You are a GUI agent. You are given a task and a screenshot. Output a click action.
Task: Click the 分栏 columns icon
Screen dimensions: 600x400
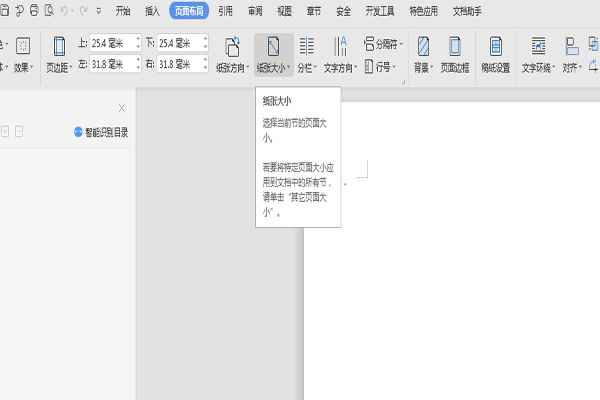[x=306, y=46]
